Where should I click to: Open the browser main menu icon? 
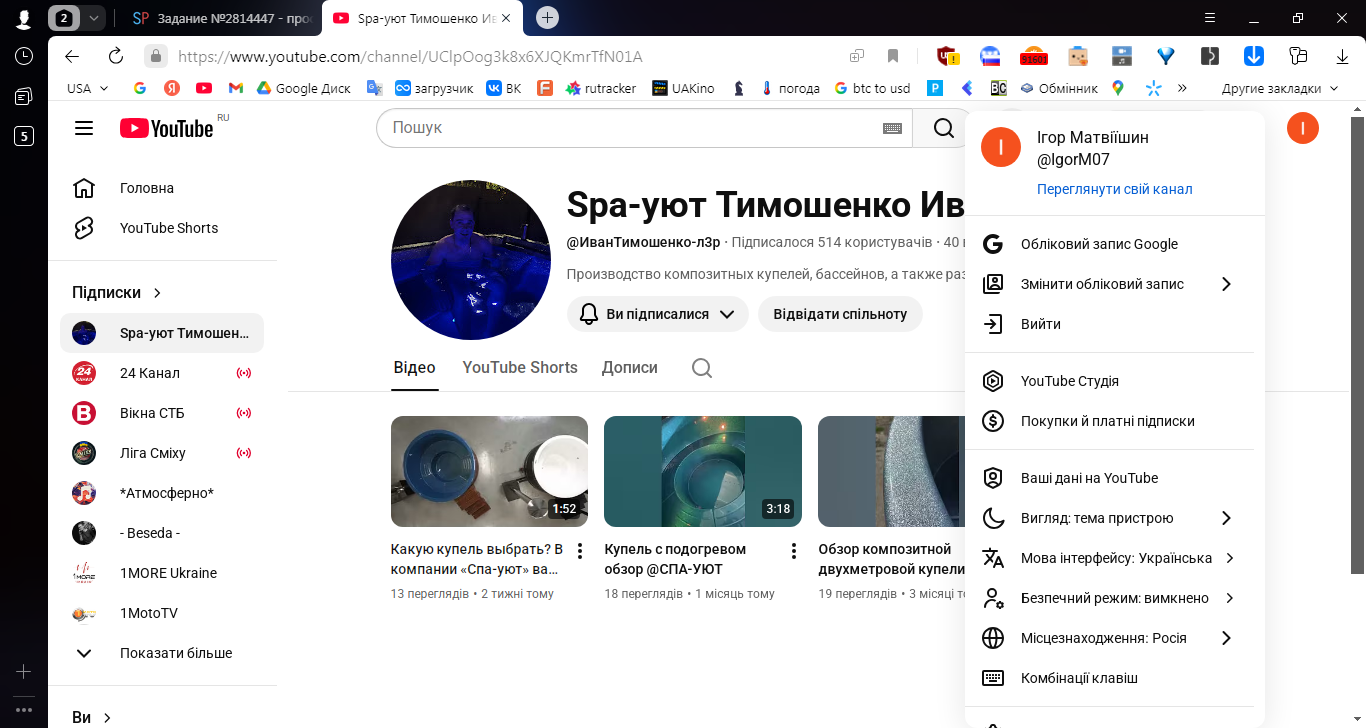[x=1210, y=17]
